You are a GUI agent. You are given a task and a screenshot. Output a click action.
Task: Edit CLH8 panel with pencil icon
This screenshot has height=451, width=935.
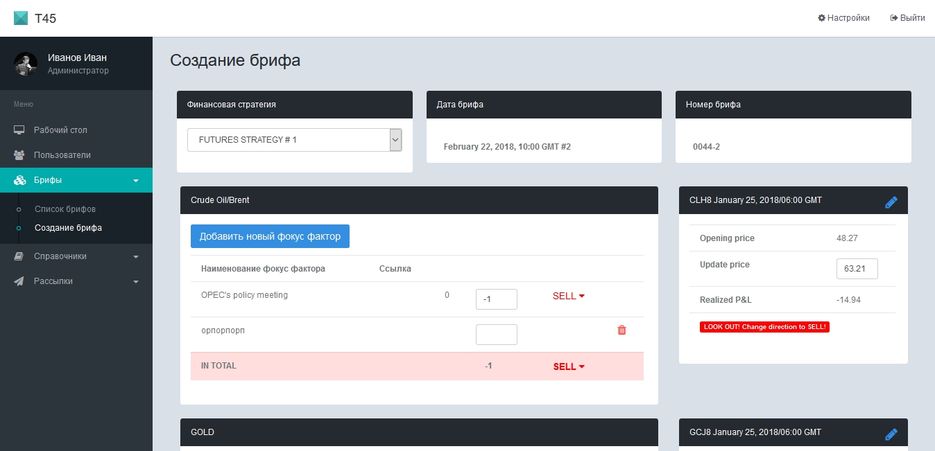point(891,202)
